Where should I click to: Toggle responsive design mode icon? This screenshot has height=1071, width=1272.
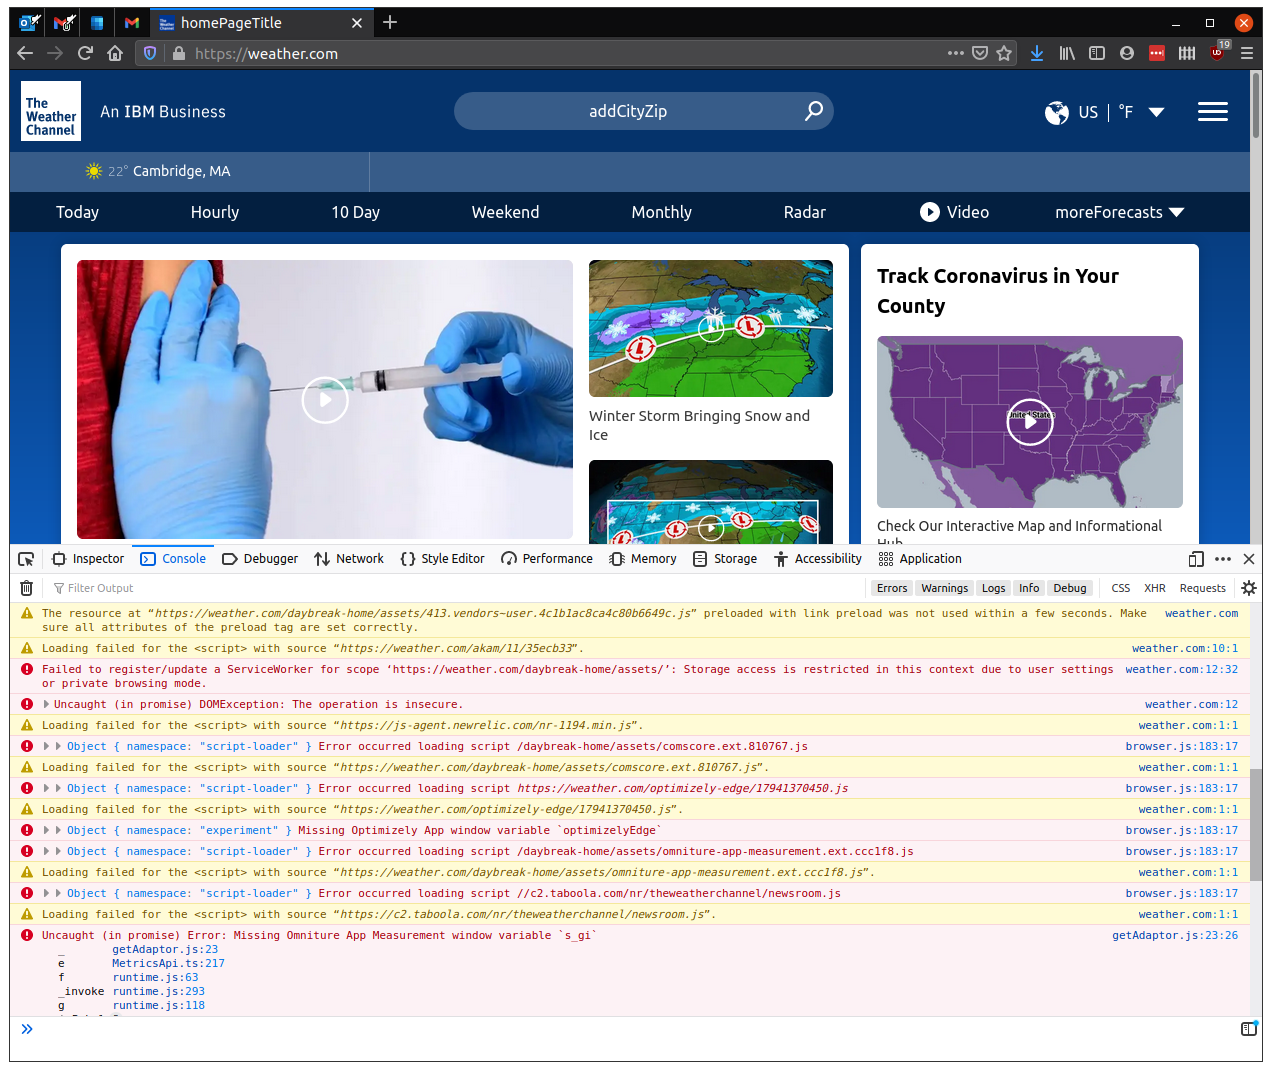tap(1196, 559)
